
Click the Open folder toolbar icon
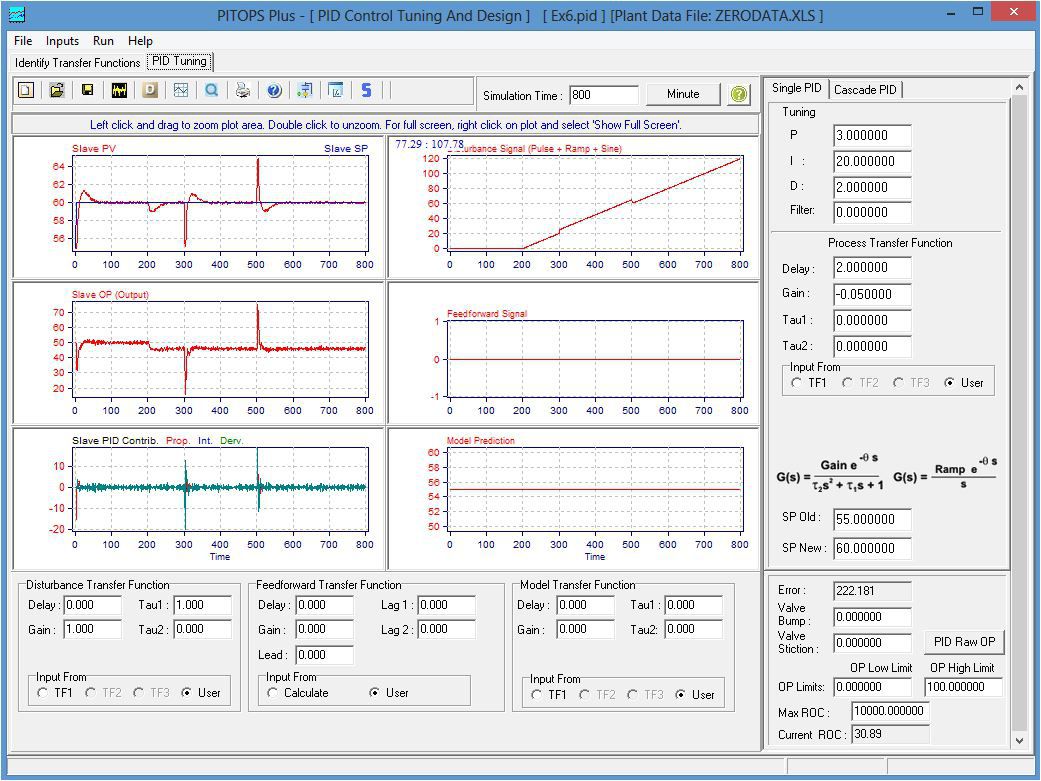coord(57,90)
